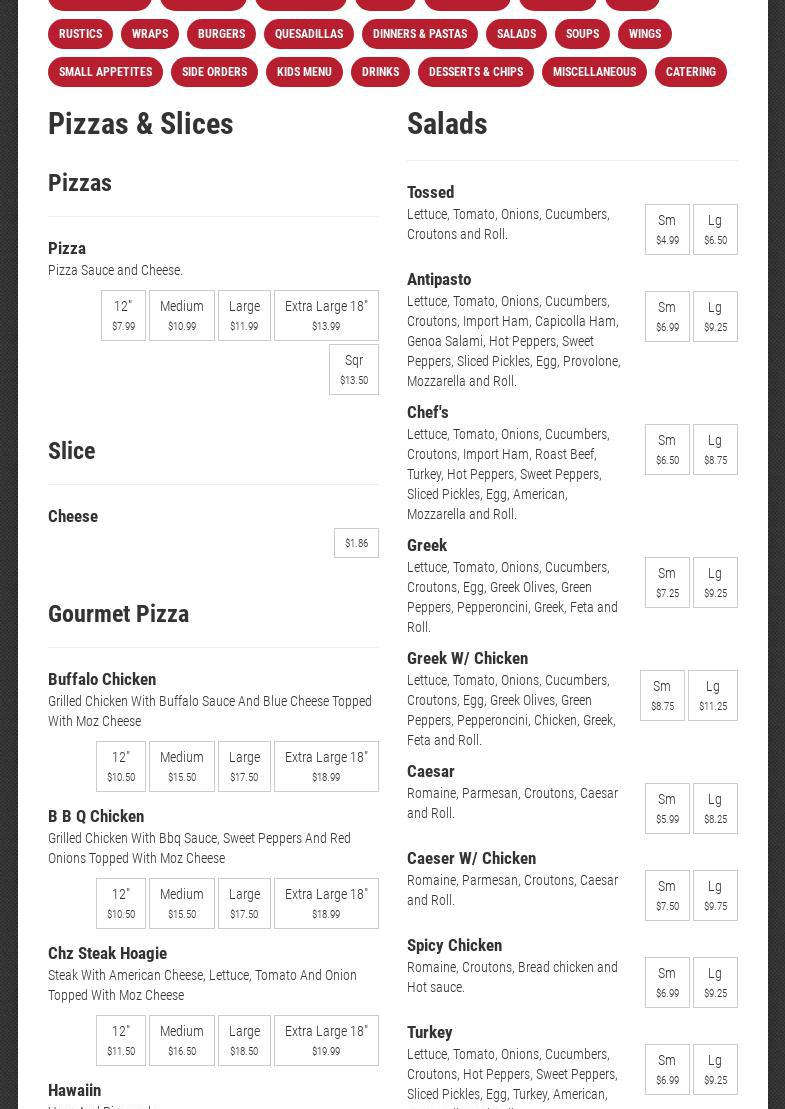The image size is (785, 1109).
Task: Switch to the Wings category
Action: click(645, 34)
